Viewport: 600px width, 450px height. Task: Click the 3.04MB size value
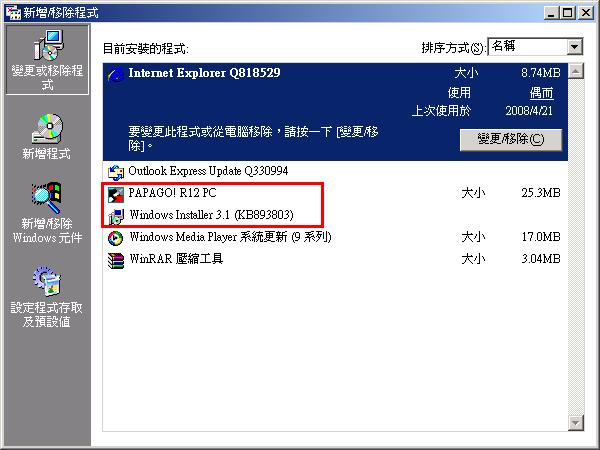[541, 259]
